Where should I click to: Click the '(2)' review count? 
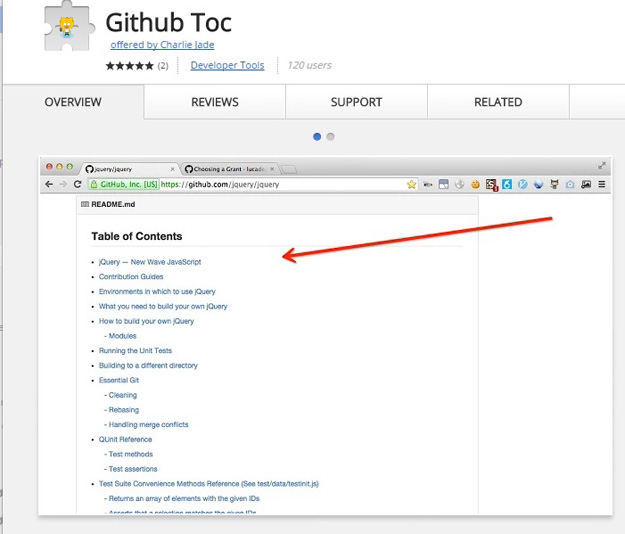pyautogui.click(x=163, y=66)
